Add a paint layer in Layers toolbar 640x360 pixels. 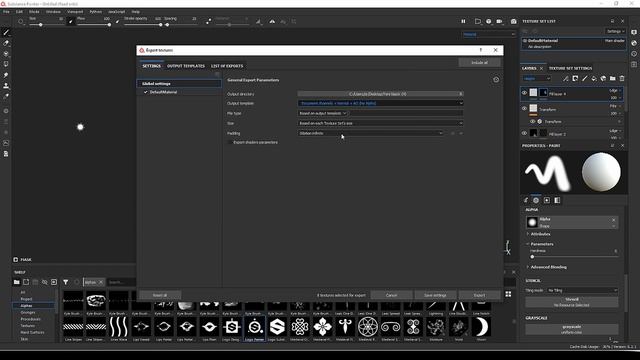584,78
